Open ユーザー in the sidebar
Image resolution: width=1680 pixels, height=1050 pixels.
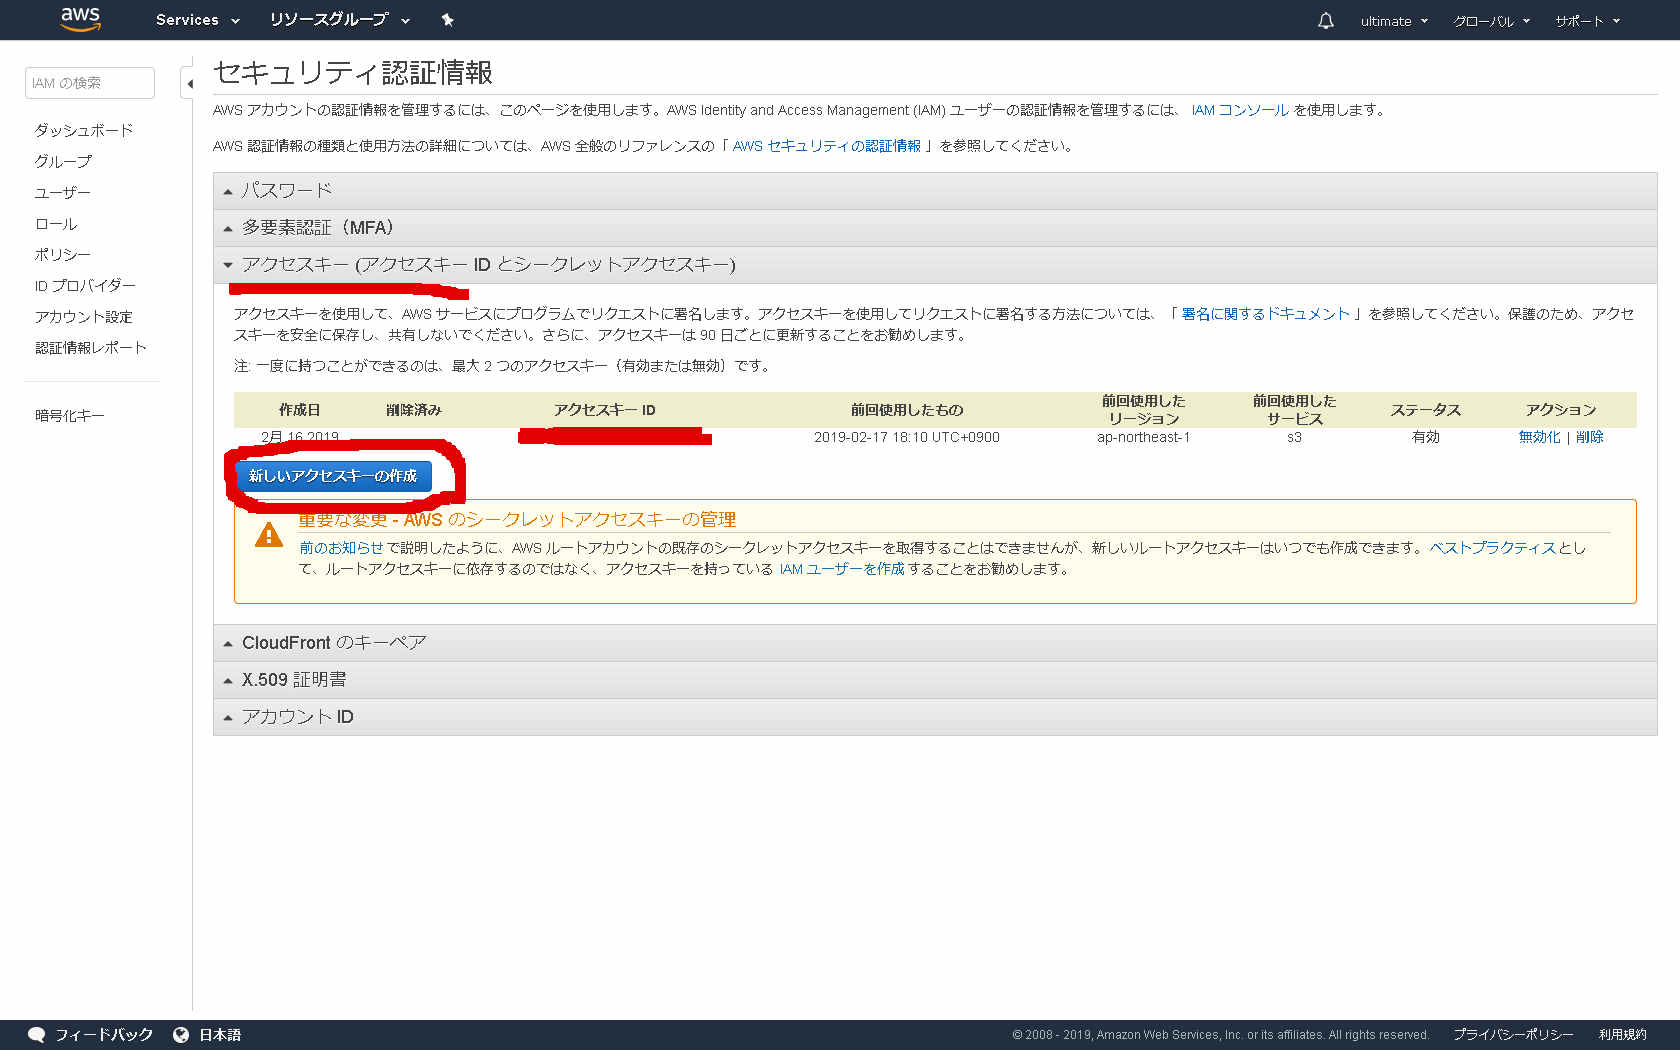(63, 192)
